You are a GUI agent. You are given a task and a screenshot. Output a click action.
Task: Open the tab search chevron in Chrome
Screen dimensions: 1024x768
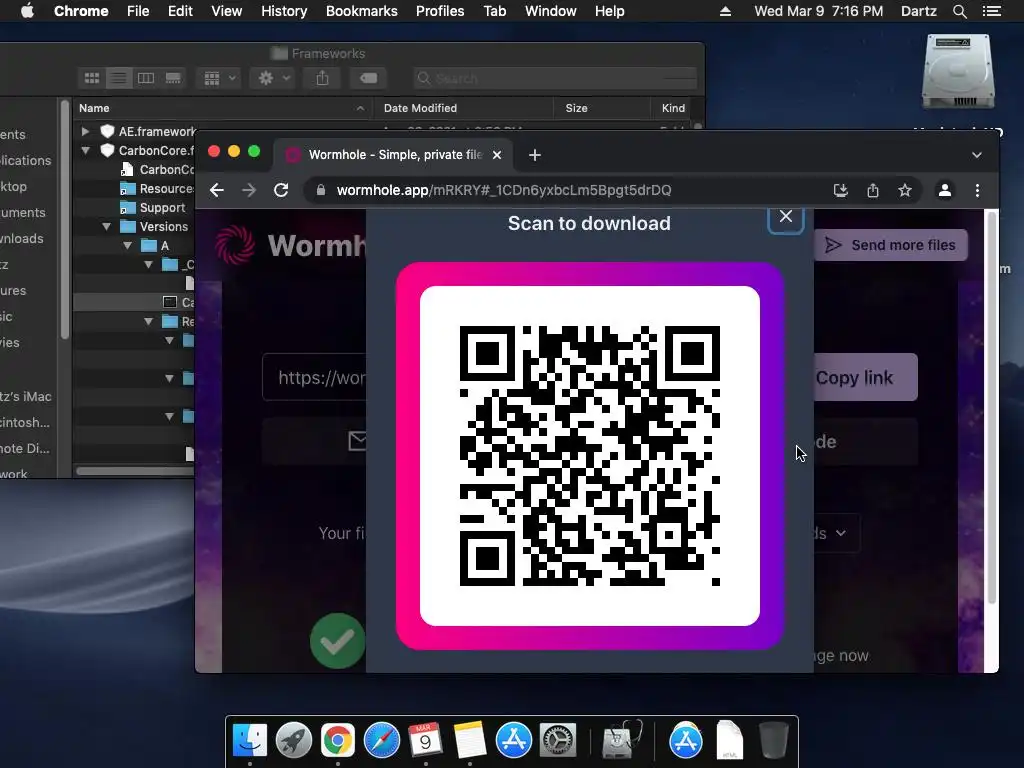976,155
